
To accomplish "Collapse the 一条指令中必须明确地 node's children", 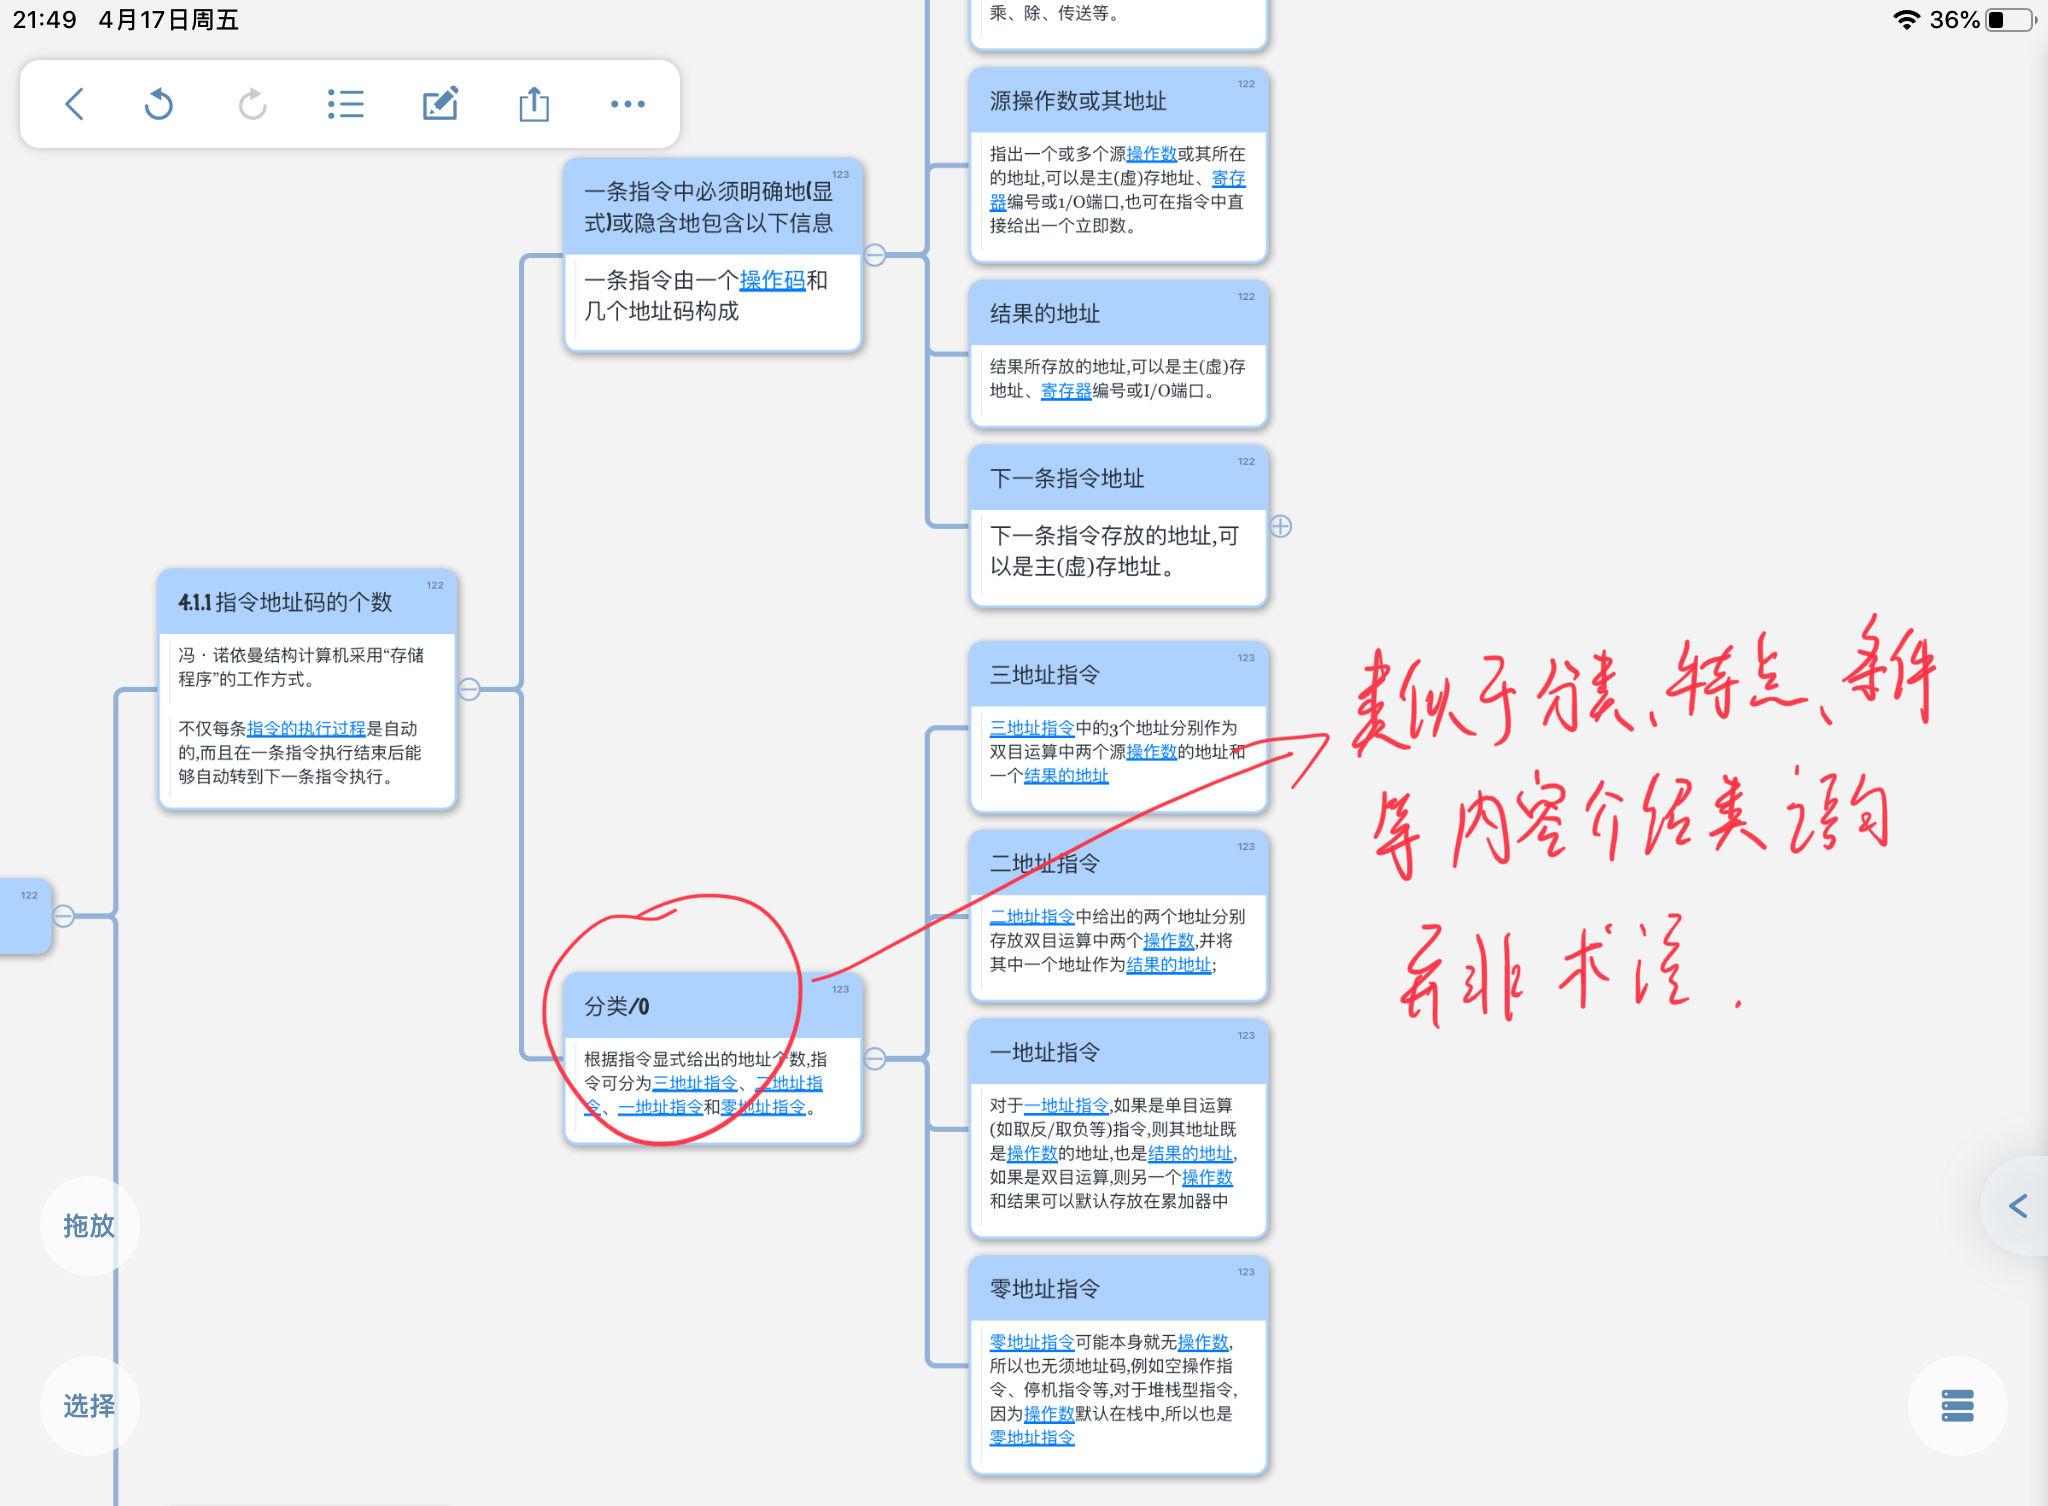I will click(x=875, y=255).
